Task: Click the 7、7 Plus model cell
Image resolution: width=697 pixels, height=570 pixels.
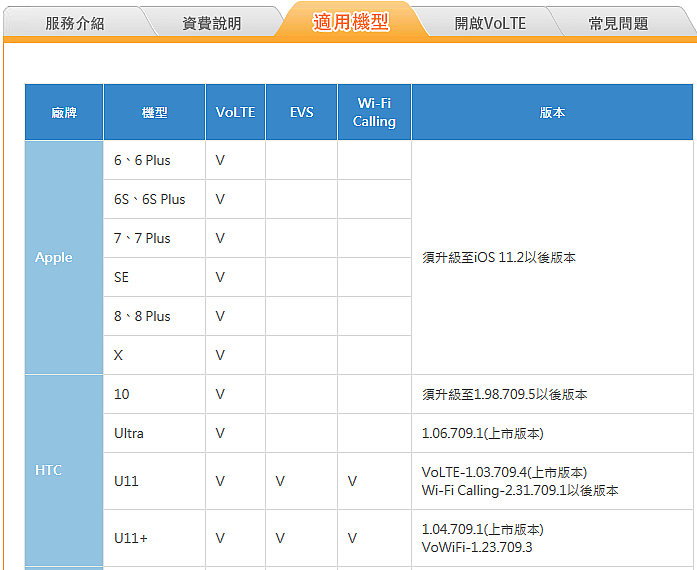Action: [154, 238]
